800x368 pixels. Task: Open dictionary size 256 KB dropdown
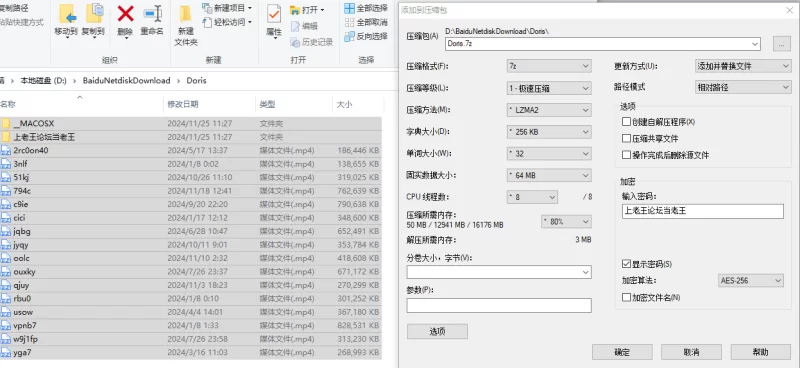point(549,132)
